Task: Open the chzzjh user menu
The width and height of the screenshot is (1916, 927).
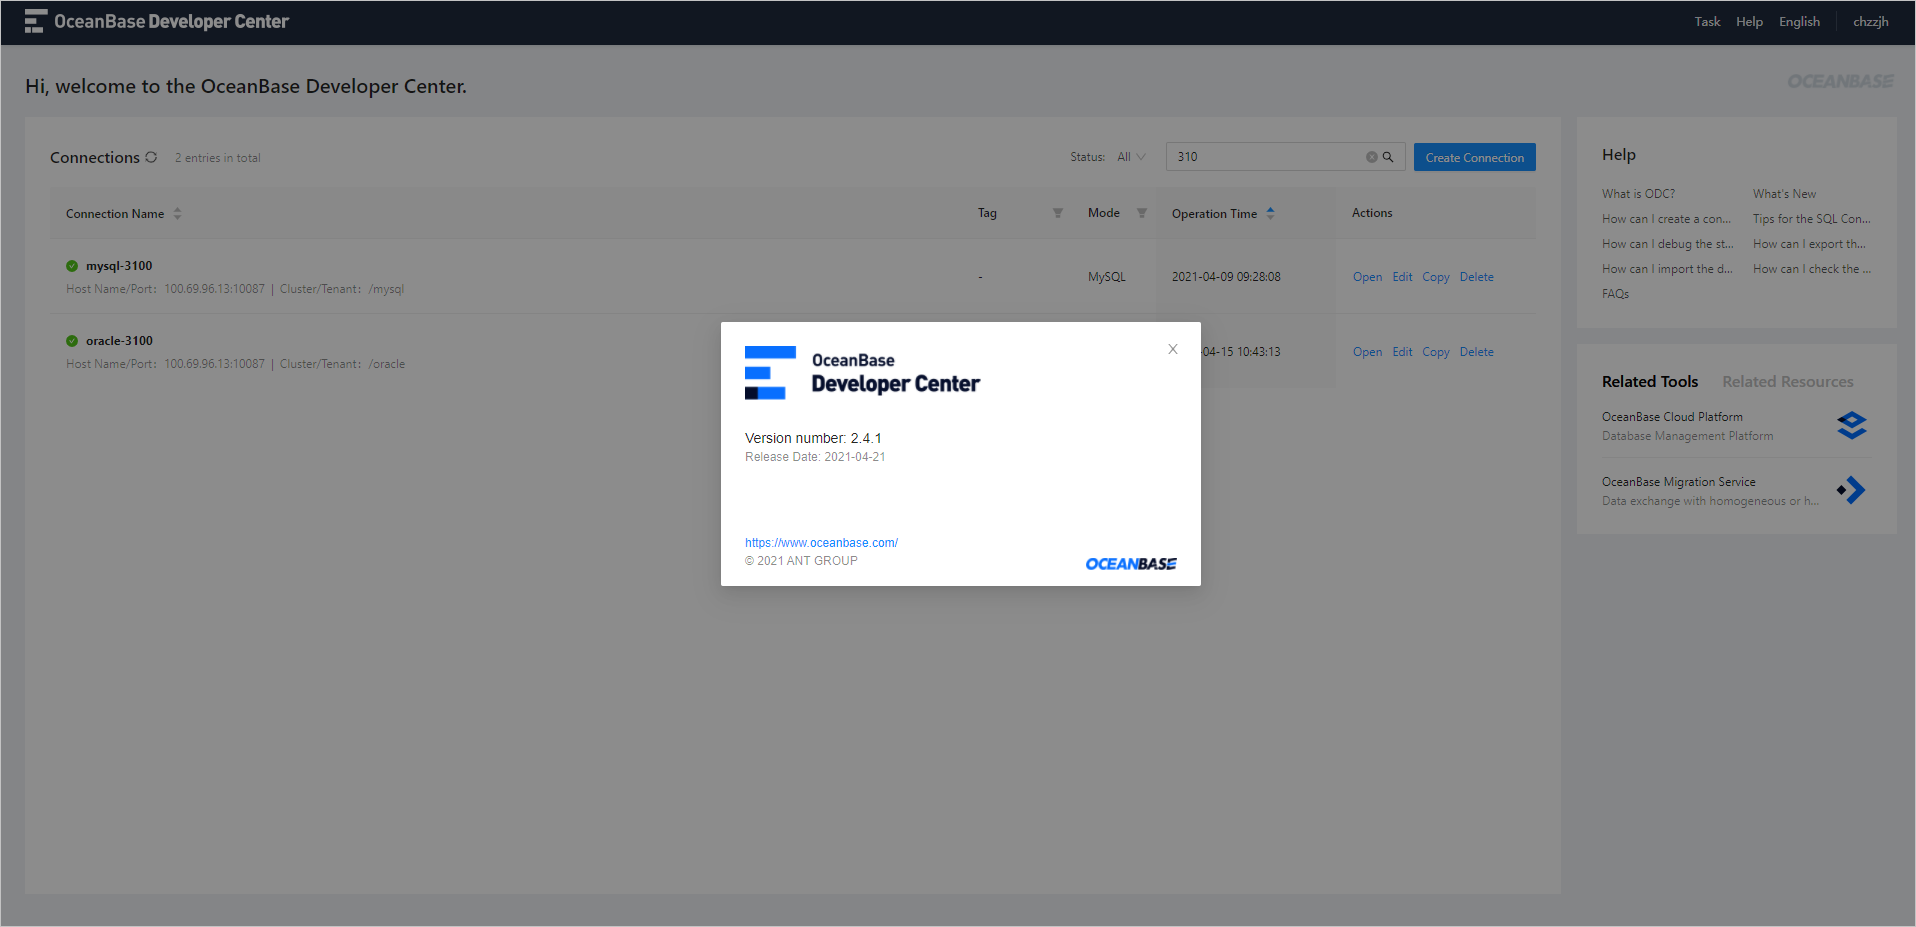Action: (x=1870, y=22)
